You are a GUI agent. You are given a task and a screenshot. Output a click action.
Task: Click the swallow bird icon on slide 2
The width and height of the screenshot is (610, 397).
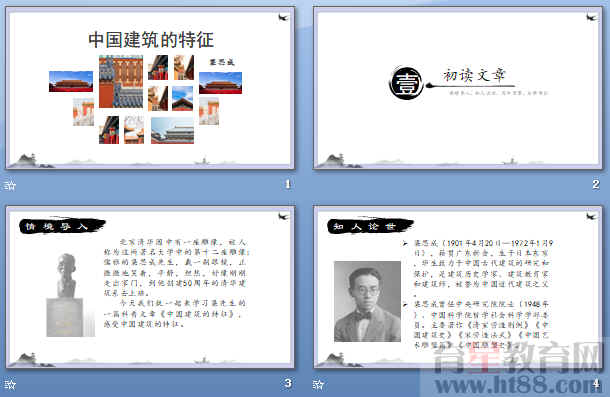(x=592, y=17)
